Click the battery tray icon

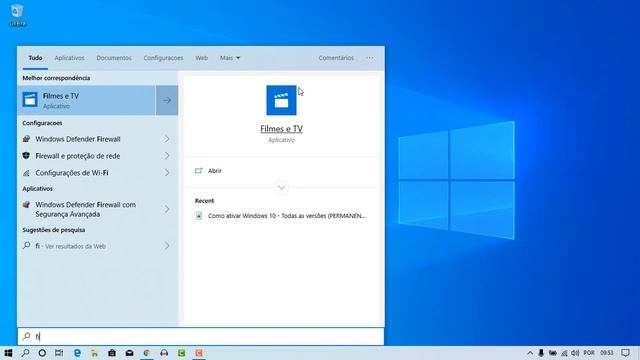(x=553, y=353)
